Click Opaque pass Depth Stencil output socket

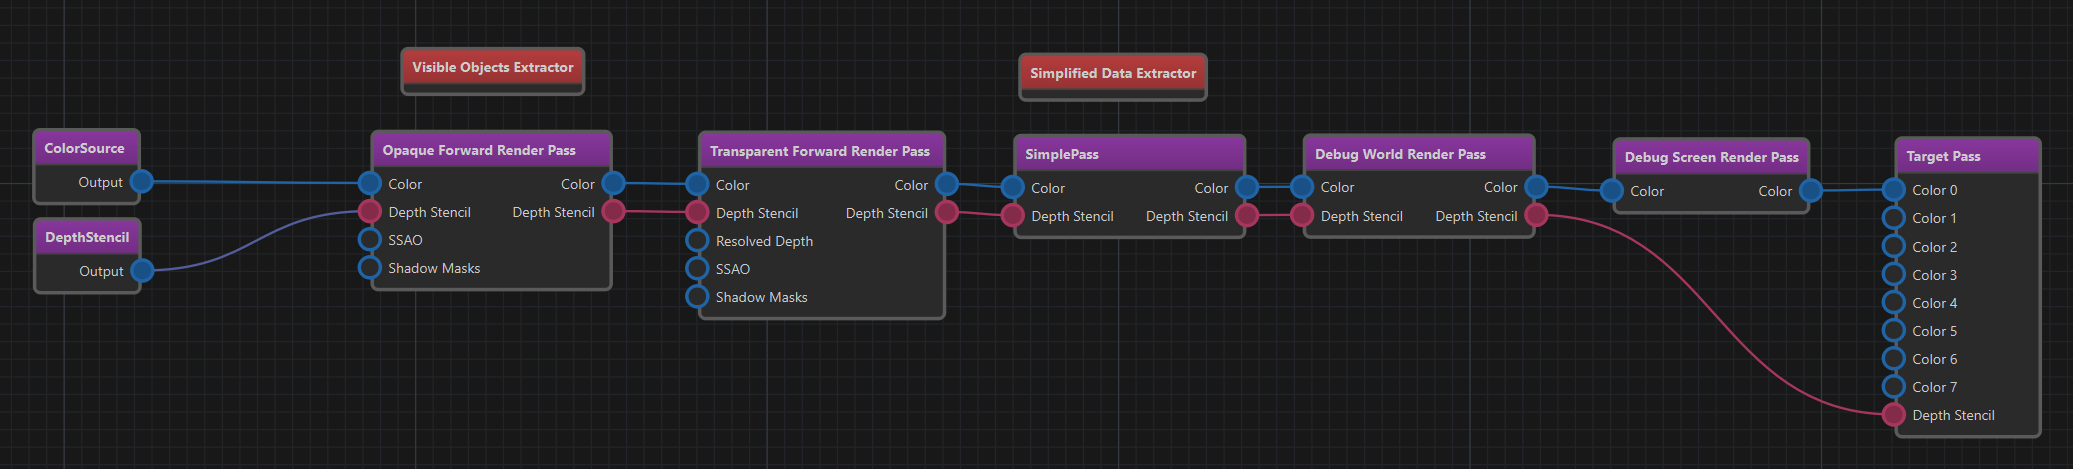point(613,212)
